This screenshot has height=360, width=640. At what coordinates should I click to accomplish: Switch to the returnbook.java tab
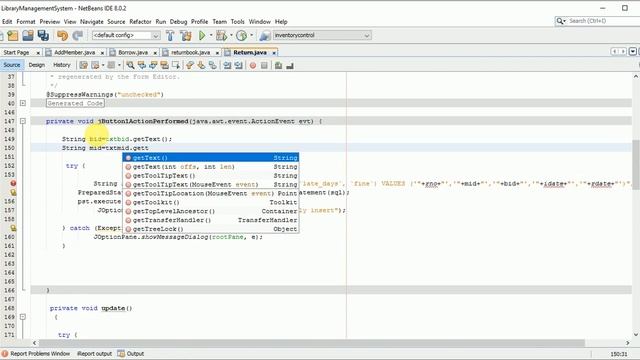tap(190, 53)
